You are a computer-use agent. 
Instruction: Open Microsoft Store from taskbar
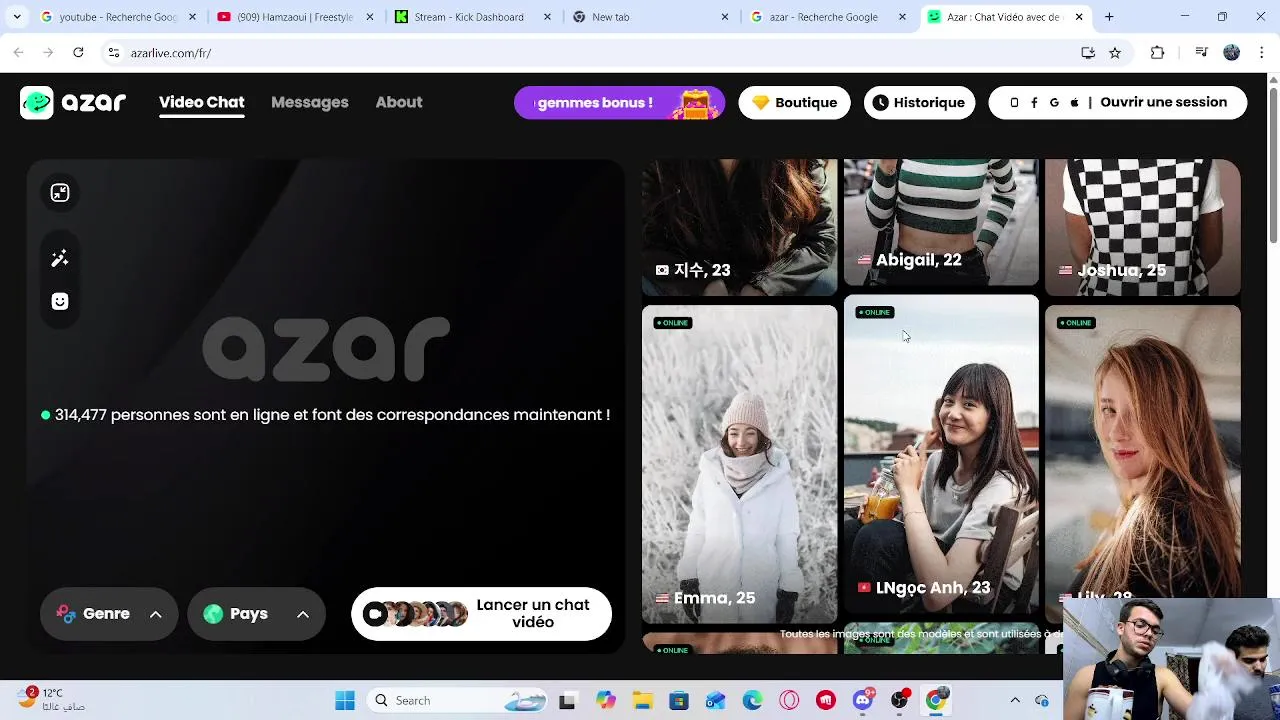point(679,700)
